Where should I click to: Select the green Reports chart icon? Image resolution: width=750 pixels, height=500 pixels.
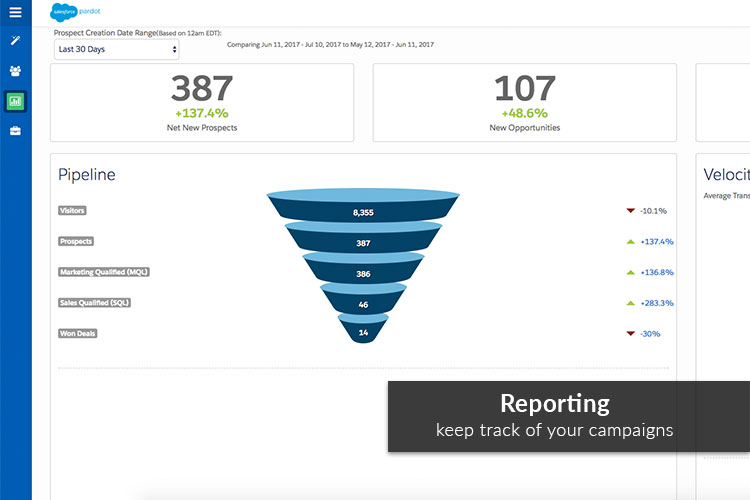(15, 101)
